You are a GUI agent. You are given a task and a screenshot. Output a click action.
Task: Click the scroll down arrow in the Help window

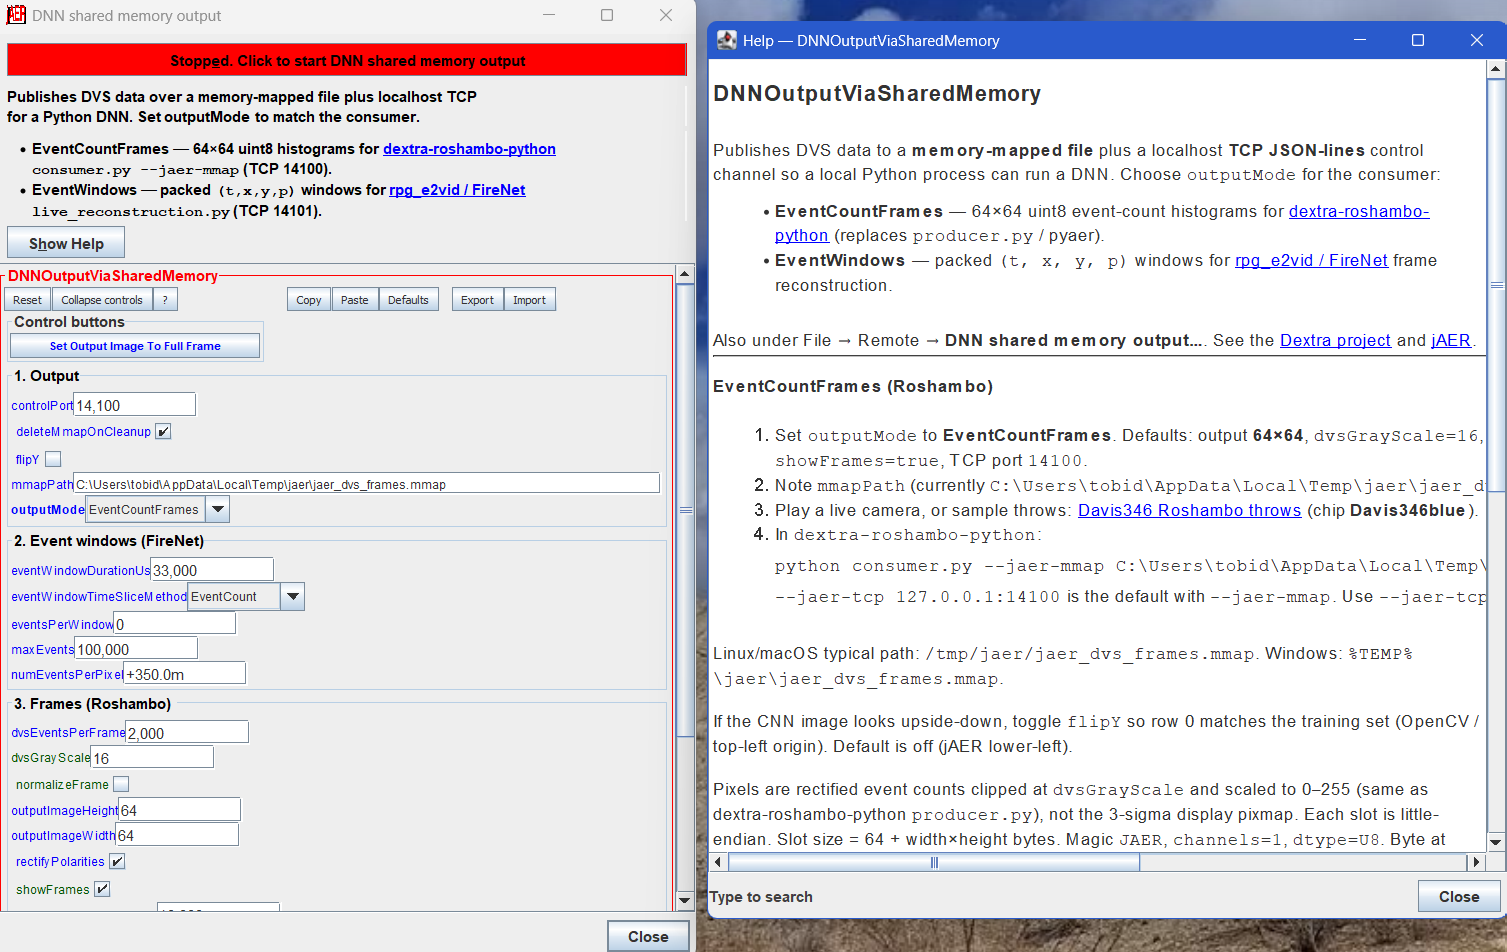(1496, 842)
